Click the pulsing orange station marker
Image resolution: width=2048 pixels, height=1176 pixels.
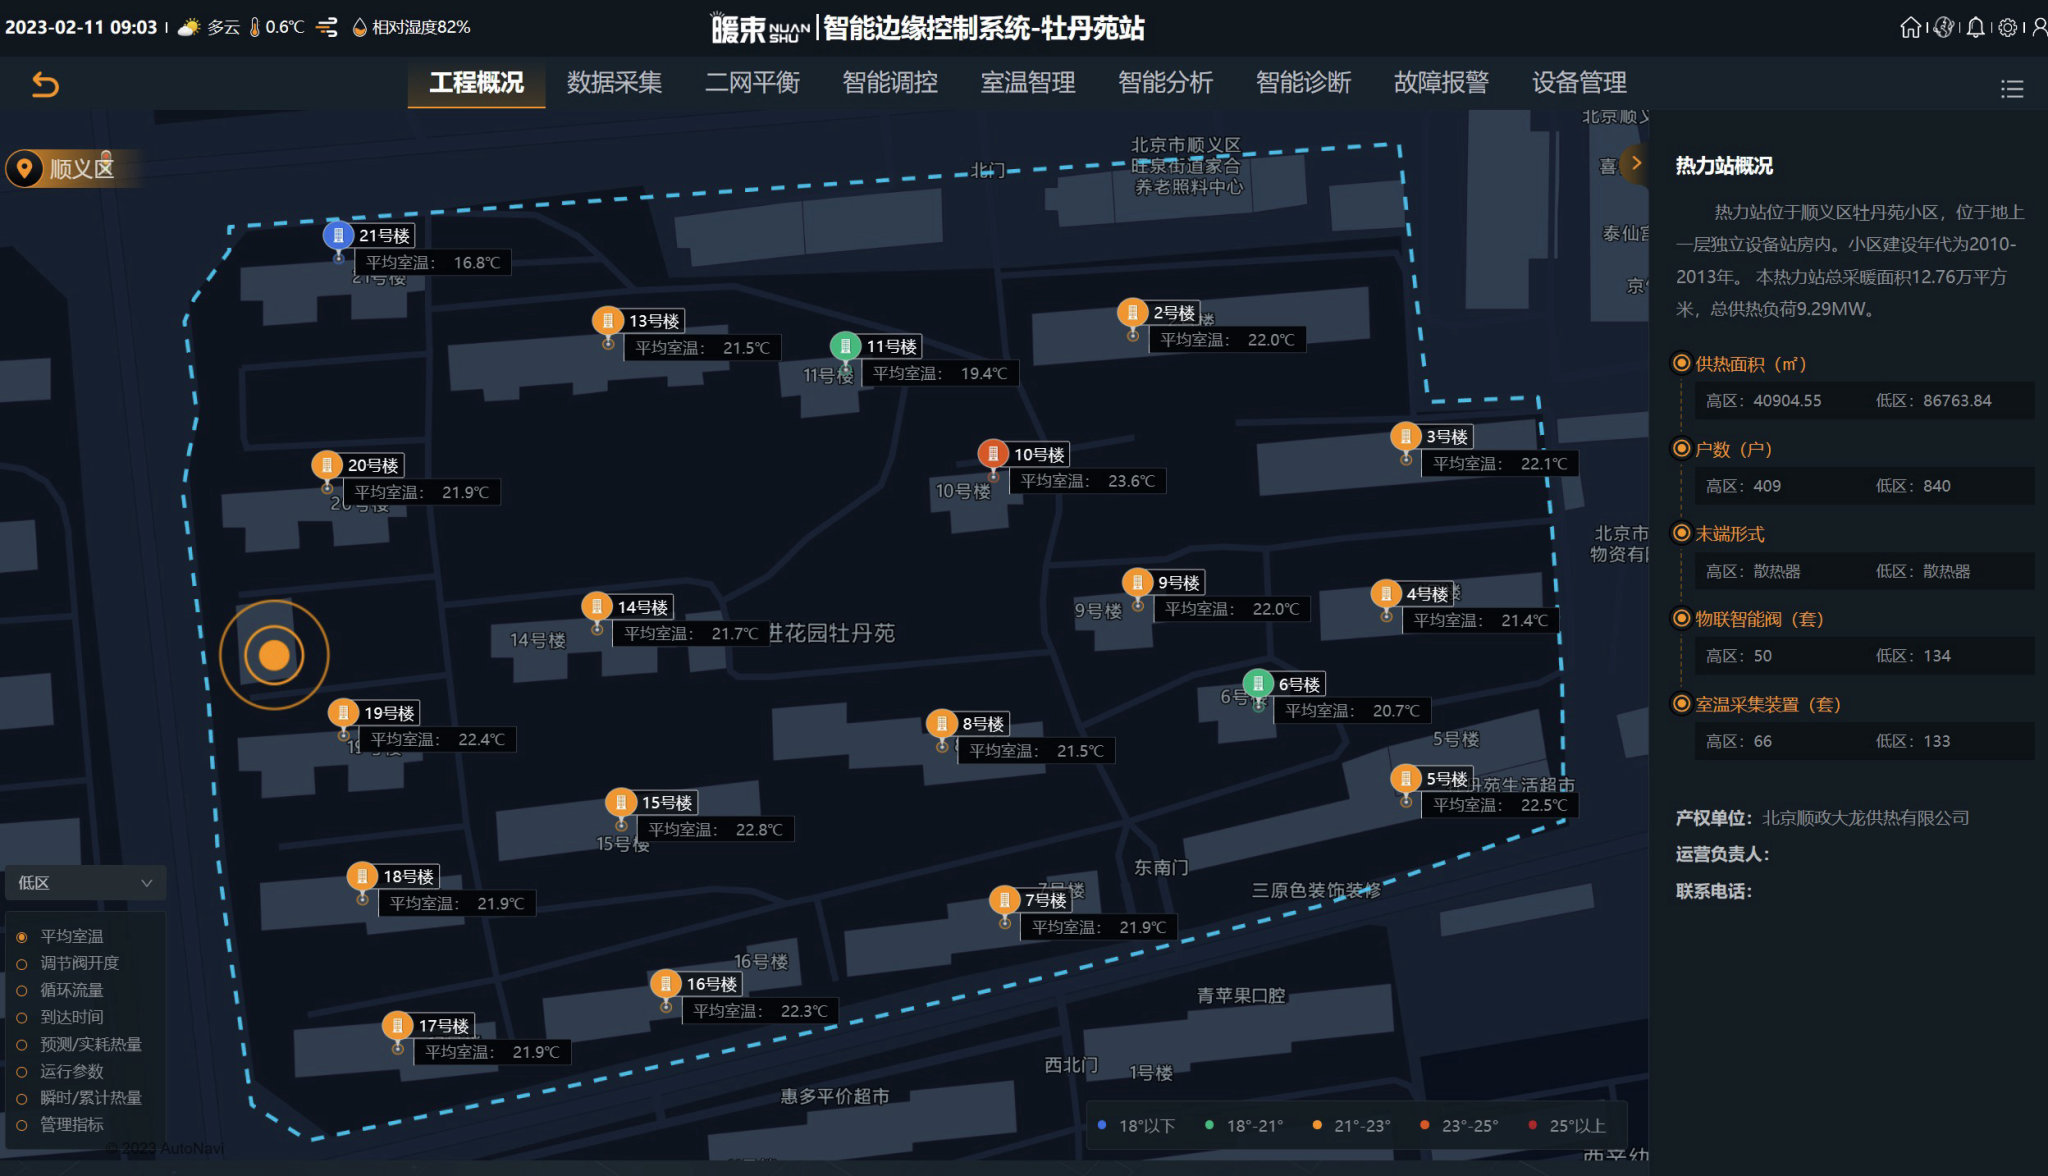coord(274,656)
